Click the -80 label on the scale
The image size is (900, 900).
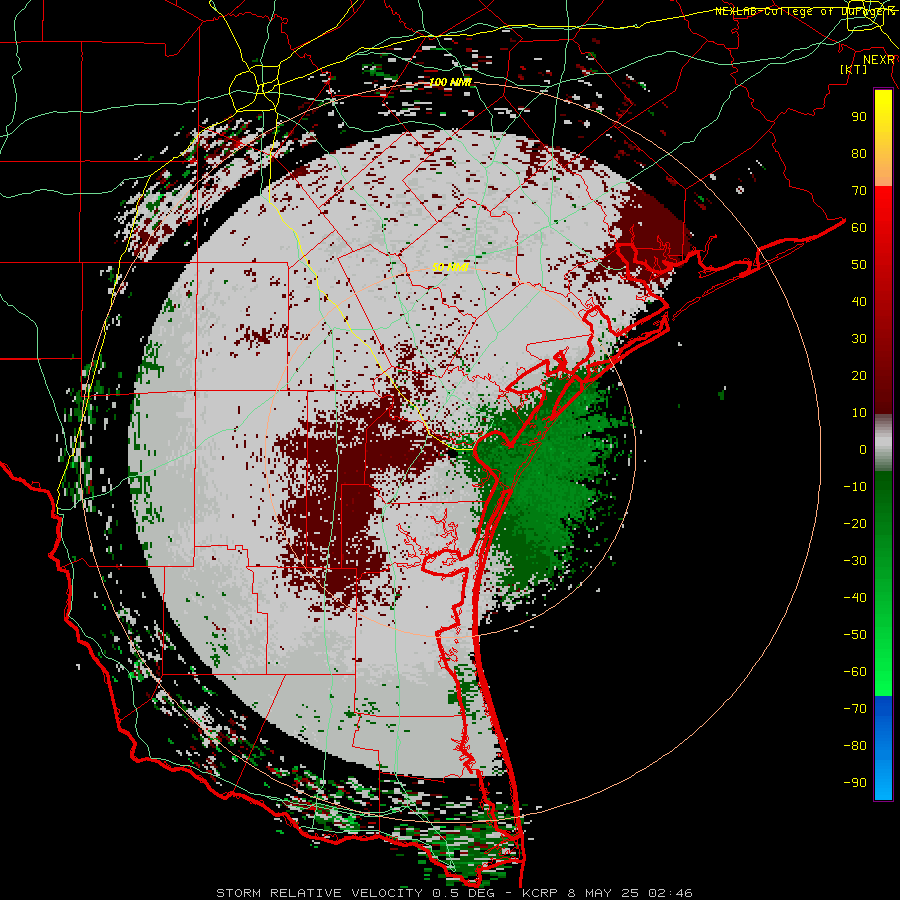(x=855, y=746)
